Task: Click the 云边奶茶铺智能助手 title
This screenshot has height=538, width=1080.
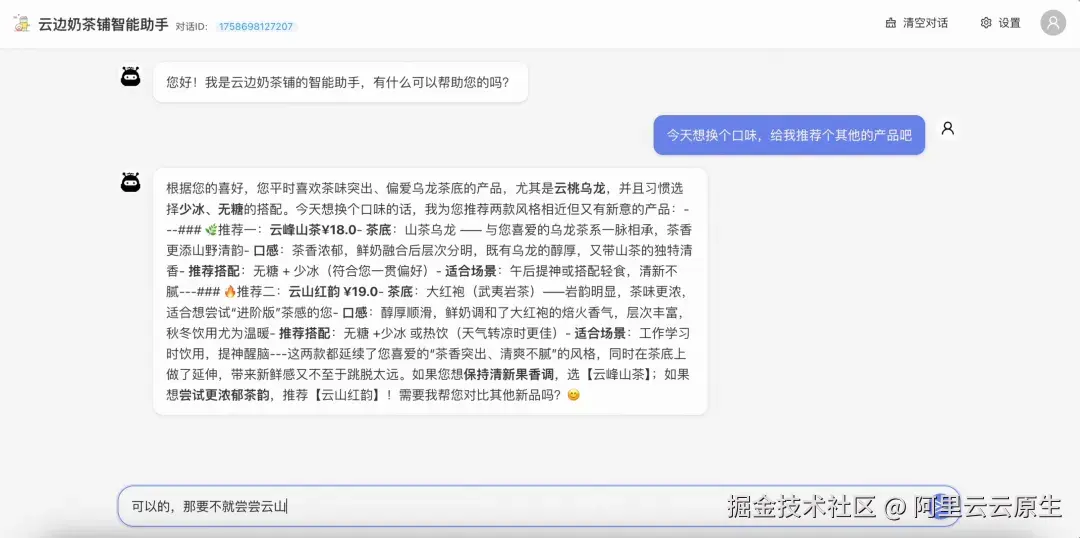Action: click(103, 24)
